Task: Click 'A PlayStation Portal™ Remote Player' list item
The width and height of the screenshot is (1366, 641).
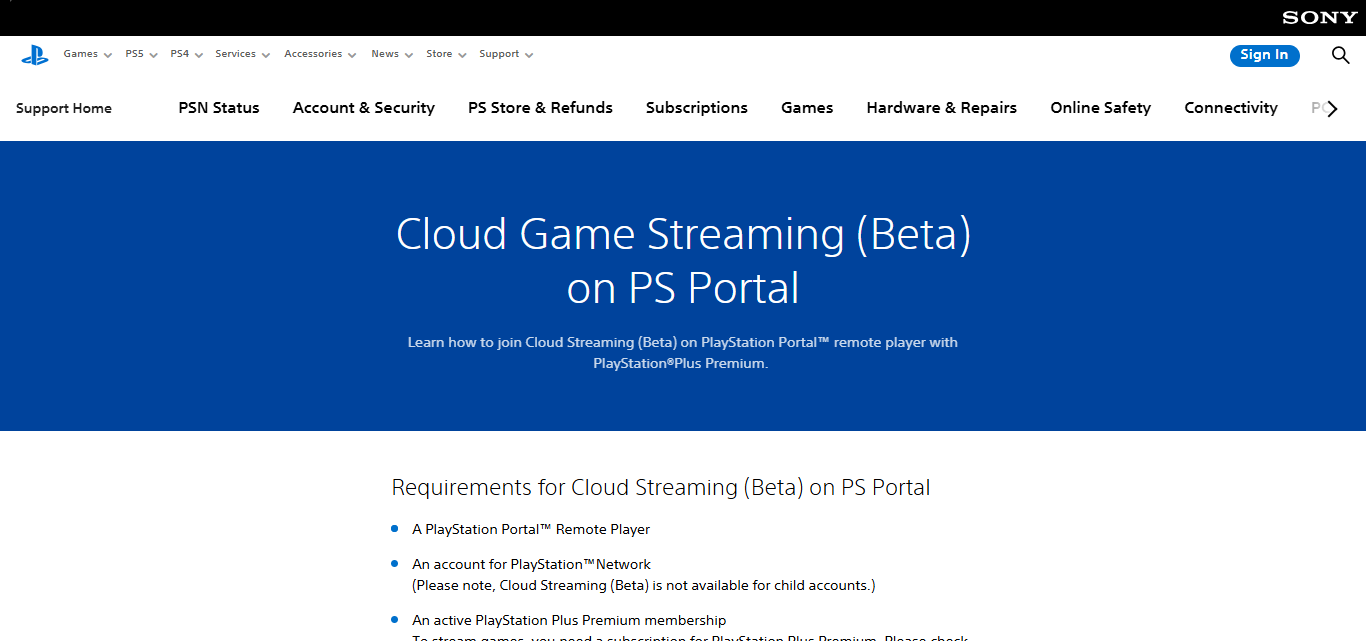Action: pyautogui.click(x=531, y=530)
